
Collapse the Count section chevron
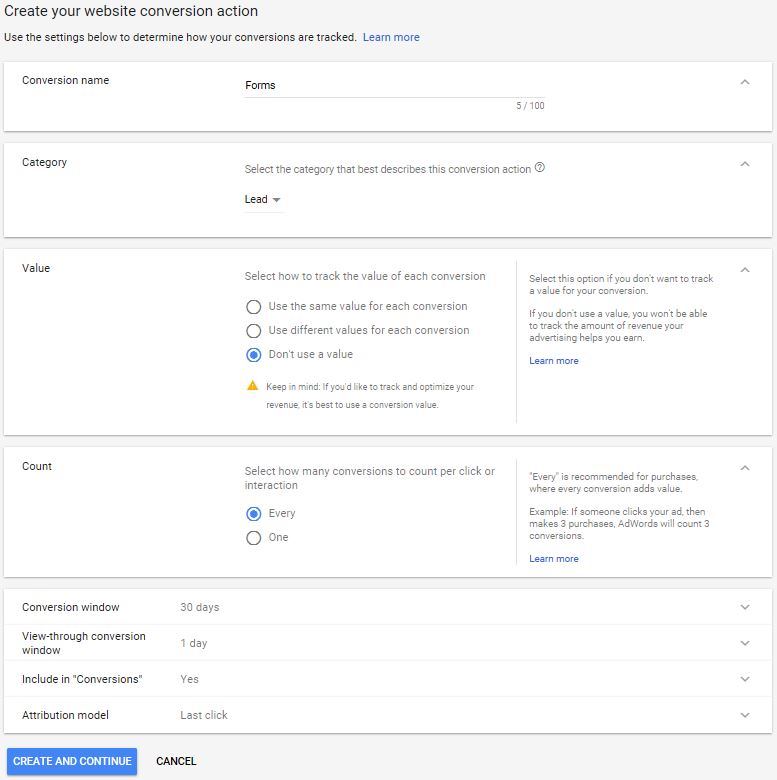pyautogui.click(x=745, y=468)
